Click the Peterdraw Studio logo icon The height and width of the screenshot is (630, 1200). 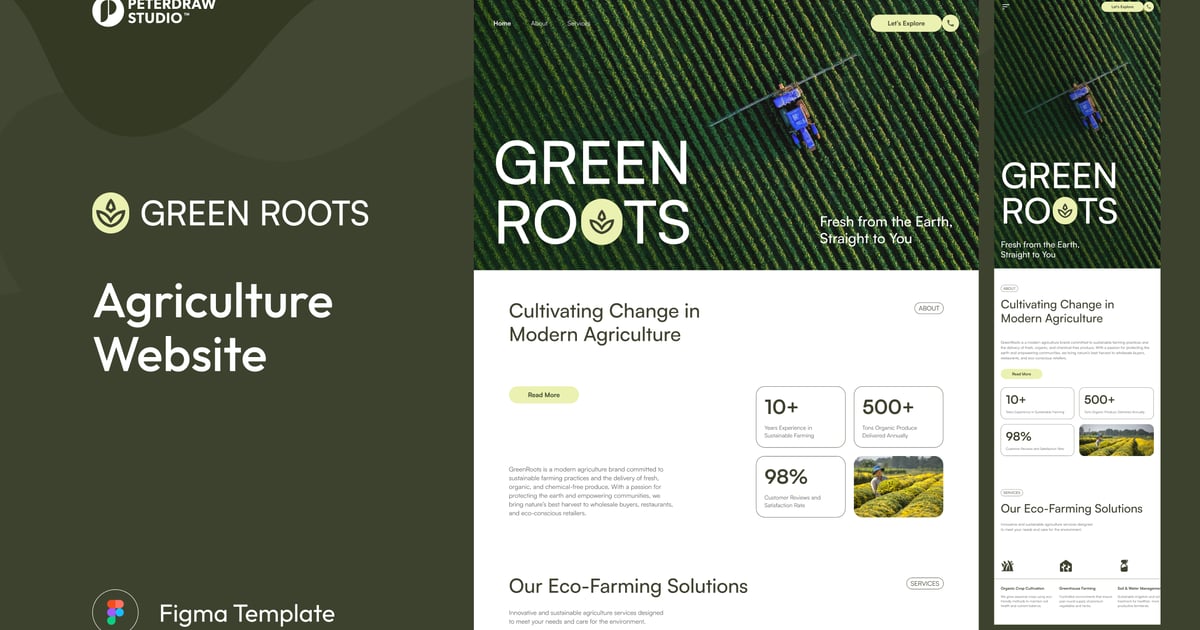click(108, 11)
